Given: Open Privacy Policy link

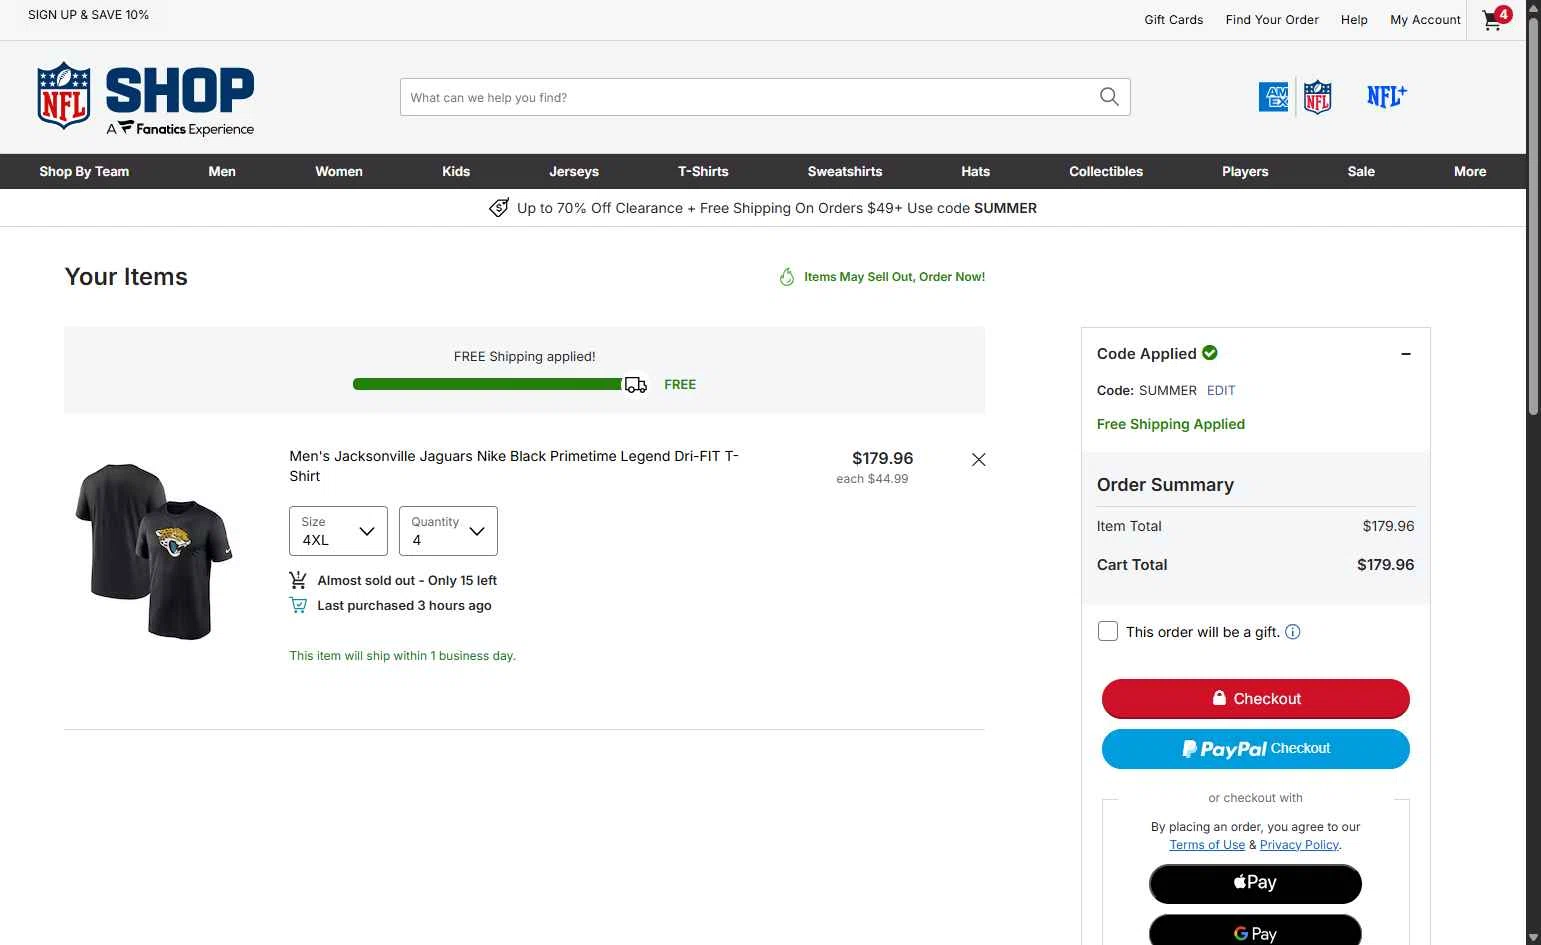Looking at the screenshot, I should pos(1299,845).
